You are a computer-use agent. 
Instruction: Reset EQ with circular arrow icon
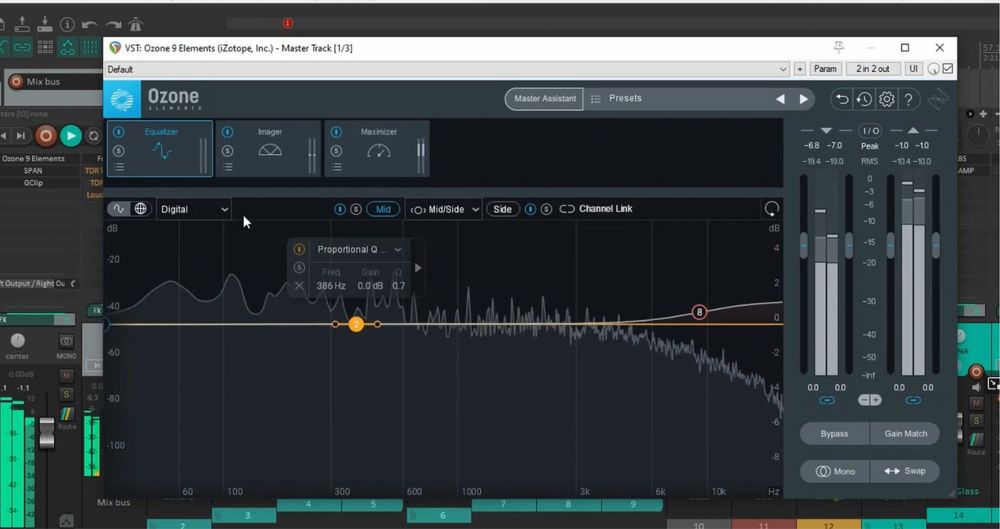(771, 209)
